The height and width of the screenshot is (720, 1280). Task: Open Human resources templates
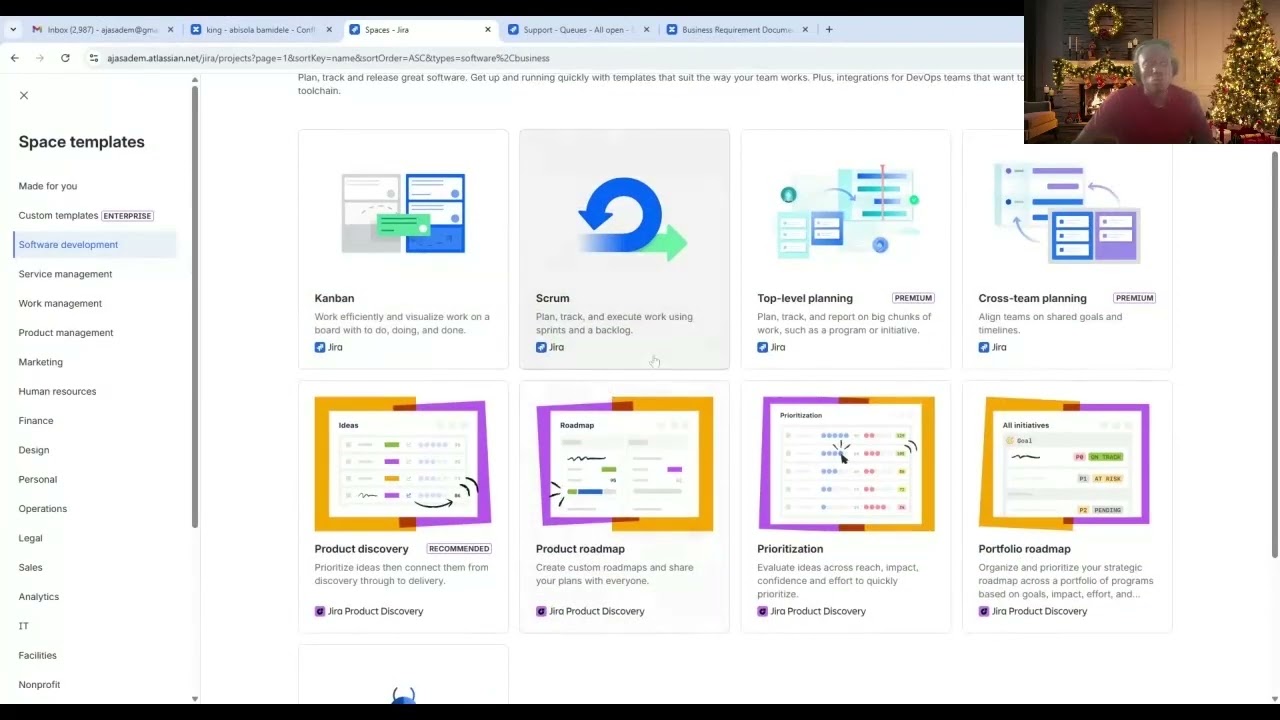[57, 391]
